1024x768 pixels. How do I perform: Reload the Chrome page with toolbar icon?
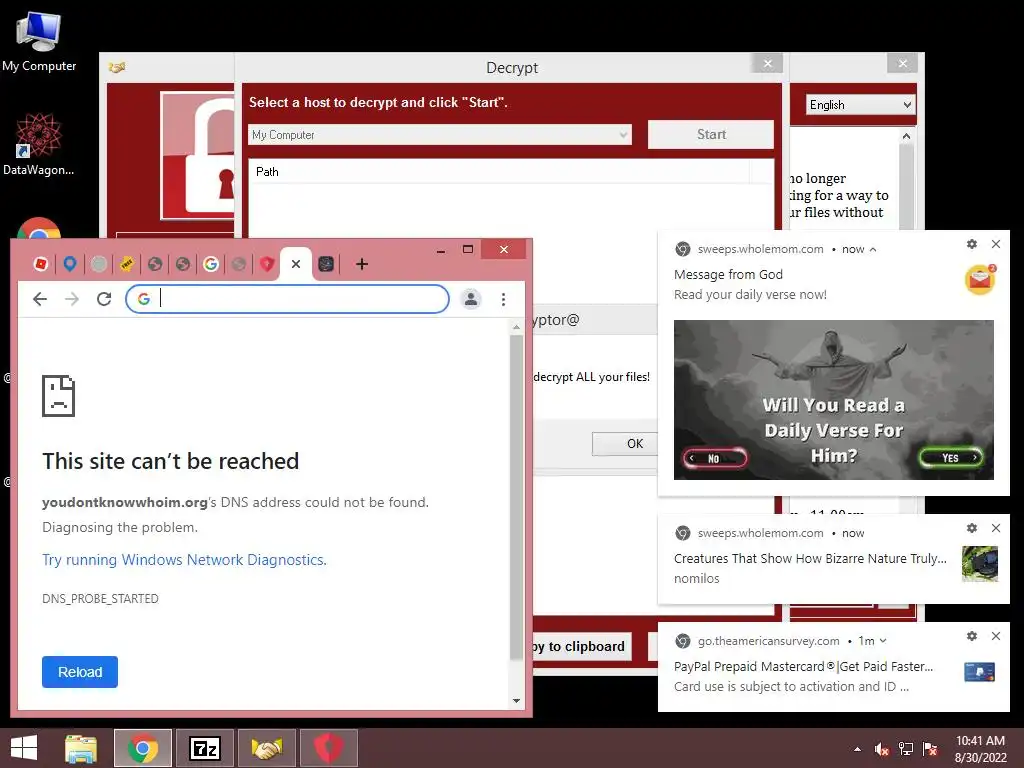104,299
